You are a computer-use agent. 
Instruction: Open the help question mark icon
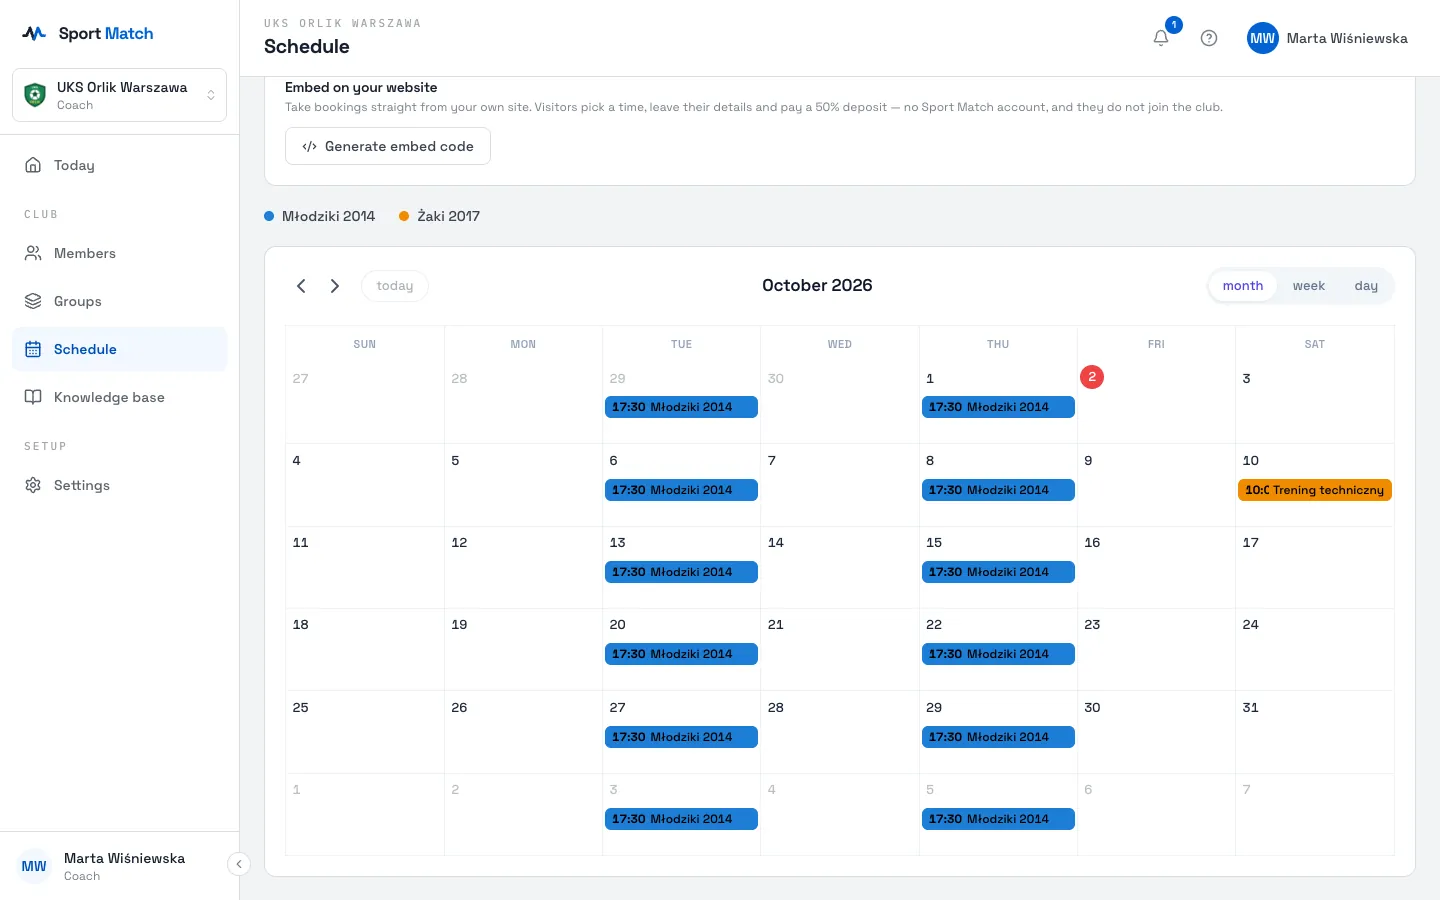point(1209,38)
